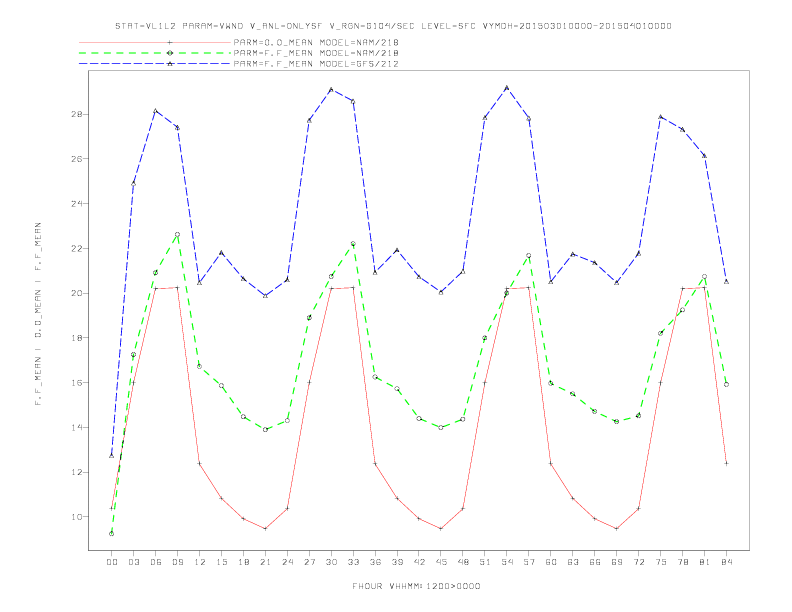Click x-axis tick label 03

(133, 562)
